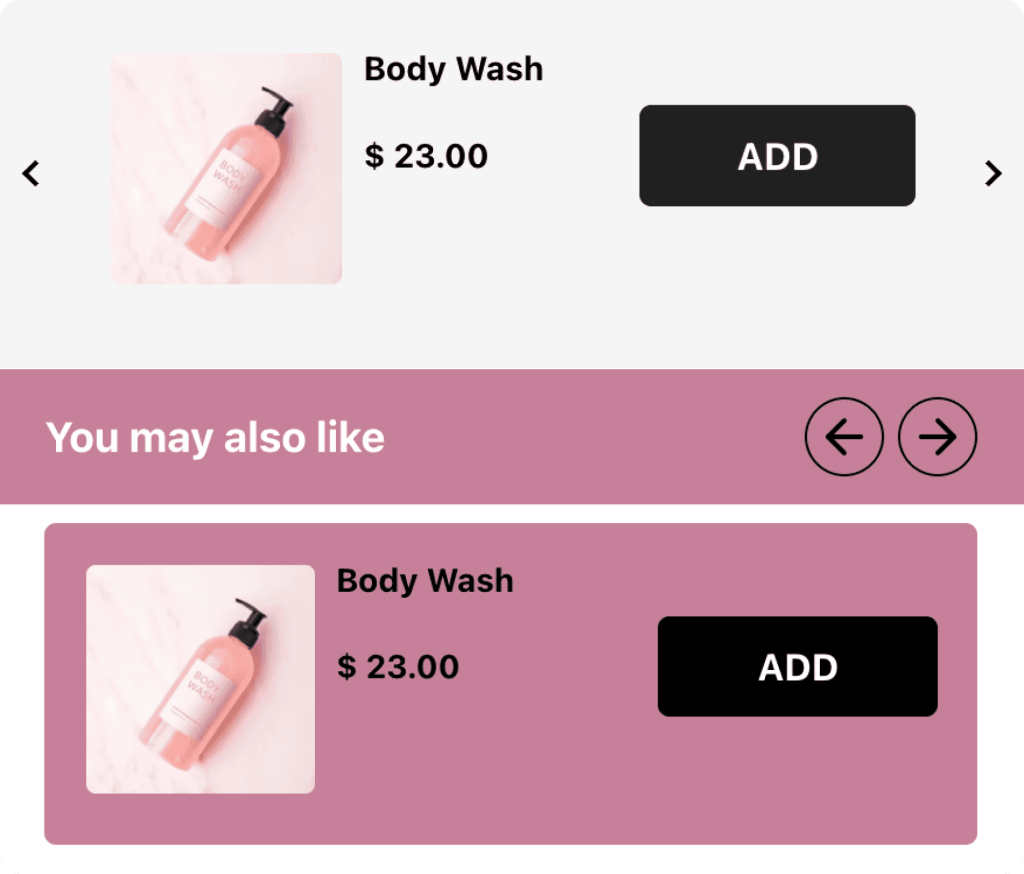Open the top Body Wash product image
The width and height of the screenshot is (1024, 874).
(x=226, y=168)
